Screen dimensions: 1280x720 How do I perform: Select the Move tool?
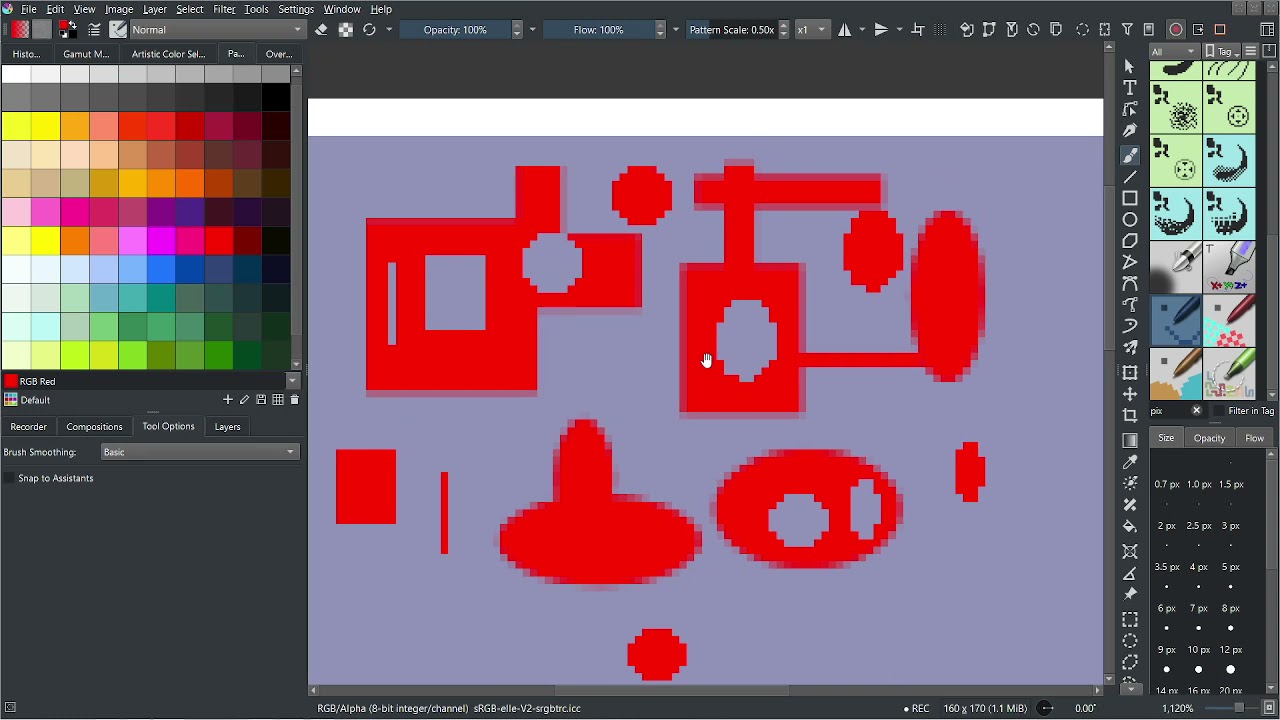click(x=1130, y=394)
